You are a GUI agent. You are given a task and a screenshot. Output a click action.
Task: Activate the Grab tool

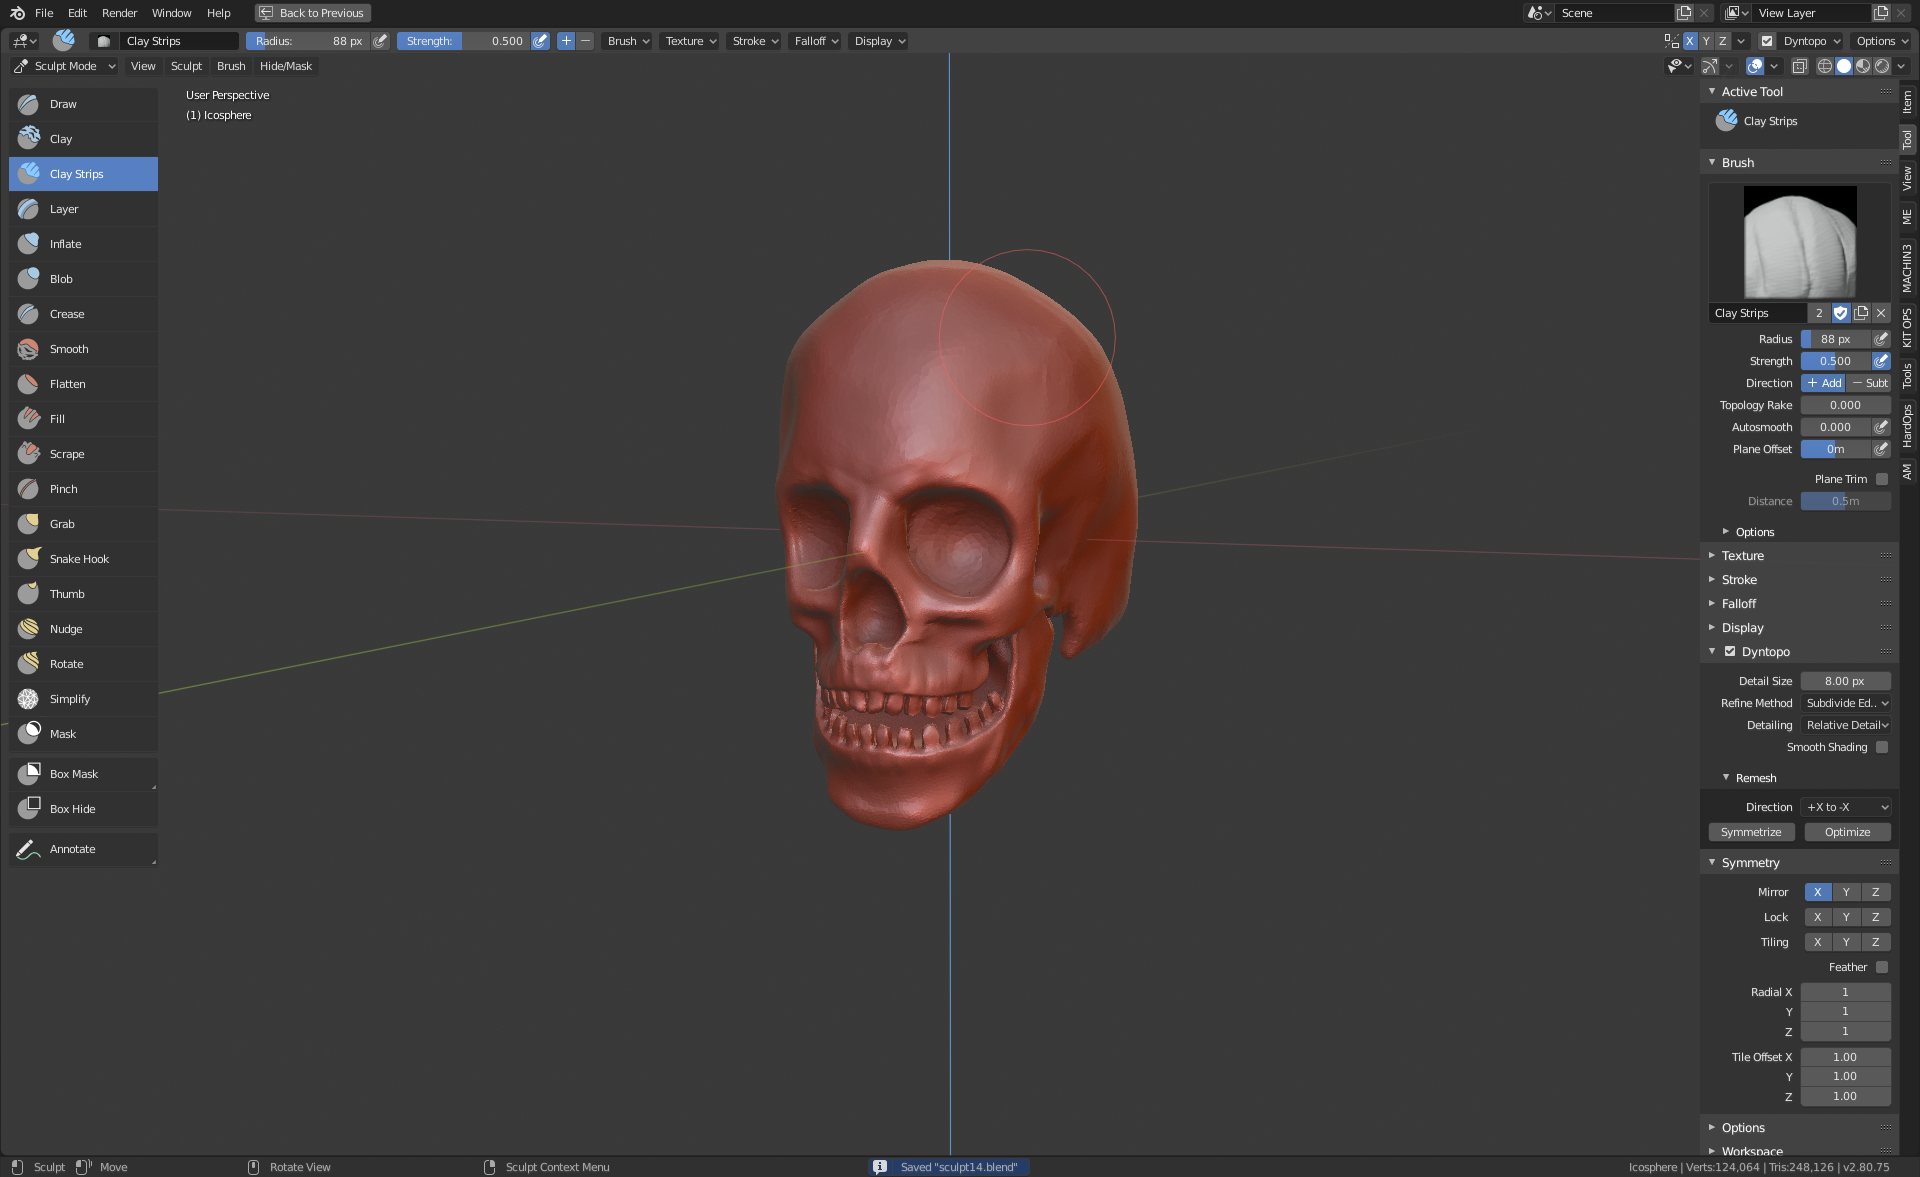[x=62, y=524]
